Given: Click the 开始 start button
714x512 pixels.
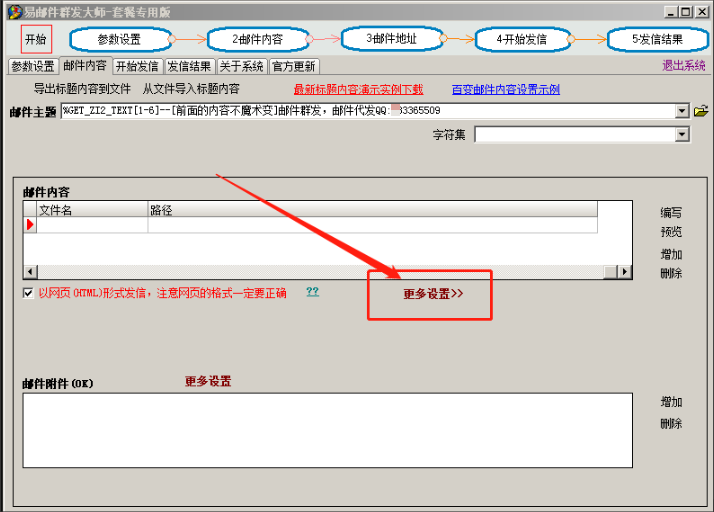Looking at the screenshot, I should click(36, 39).
